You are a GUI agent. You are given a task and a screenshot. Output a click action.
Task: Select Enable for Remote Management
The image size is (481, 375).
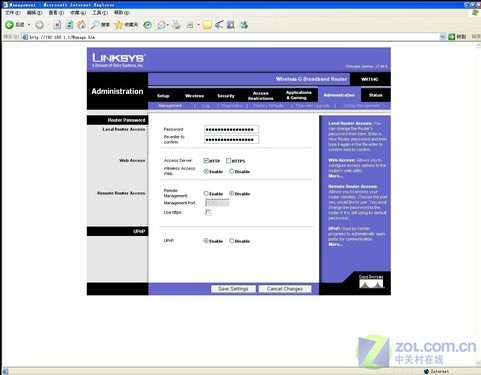(206, 193)
